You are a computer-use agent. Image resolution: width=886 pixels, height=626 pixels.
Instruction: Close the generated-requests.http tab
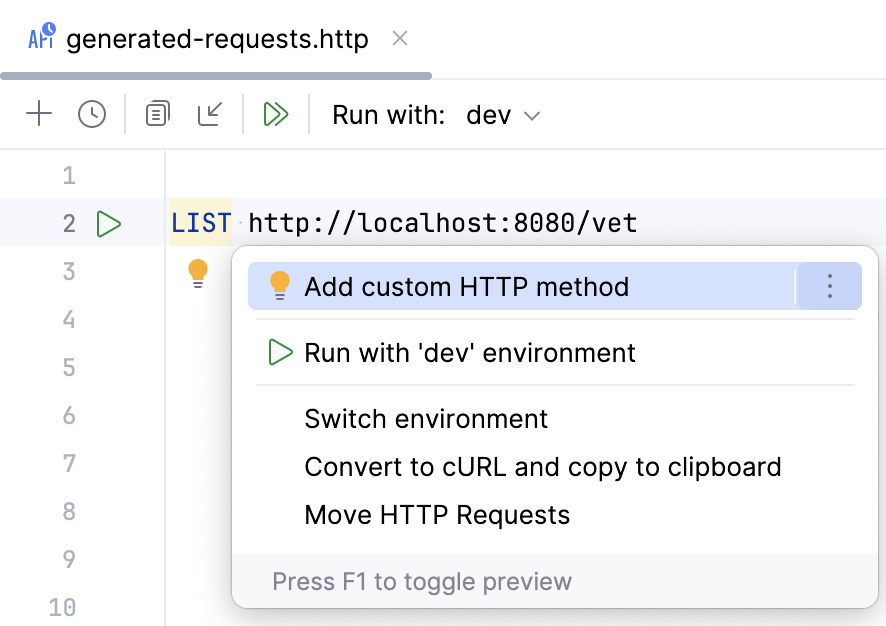pyautogui.click(x=399, y=38)
